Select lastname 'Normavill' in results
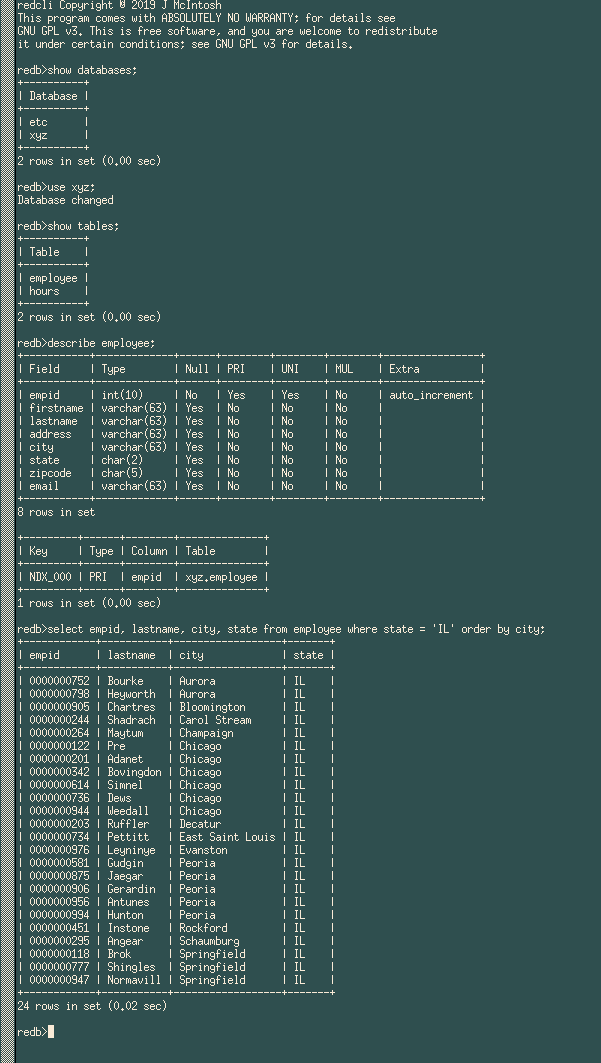 pos(134,980)
